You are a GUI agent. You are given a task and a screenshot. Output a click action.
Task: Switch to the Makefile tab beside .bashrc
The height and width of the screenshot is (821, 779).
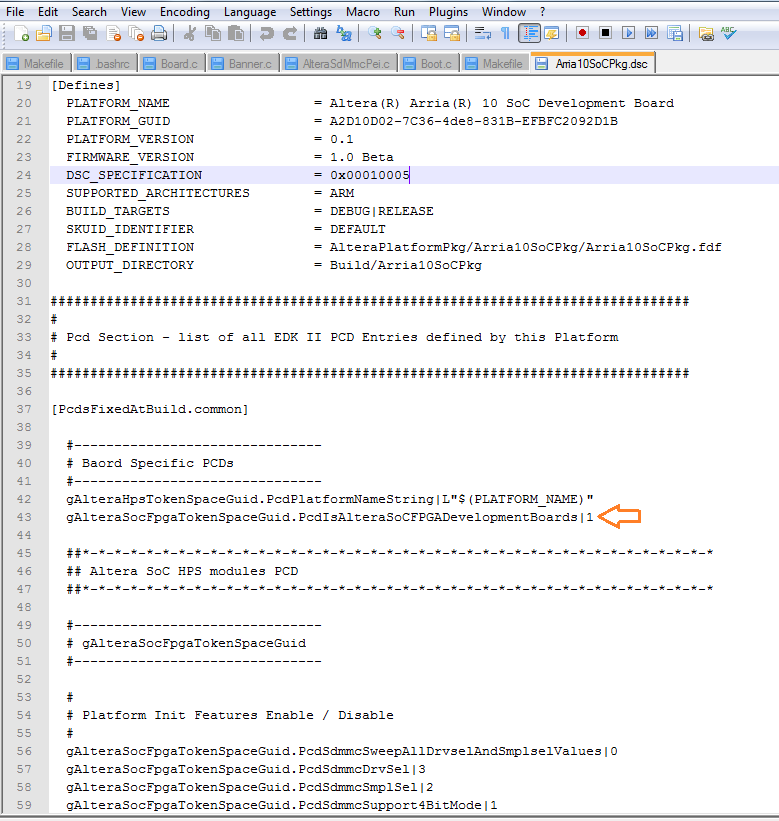click(37, 63)
